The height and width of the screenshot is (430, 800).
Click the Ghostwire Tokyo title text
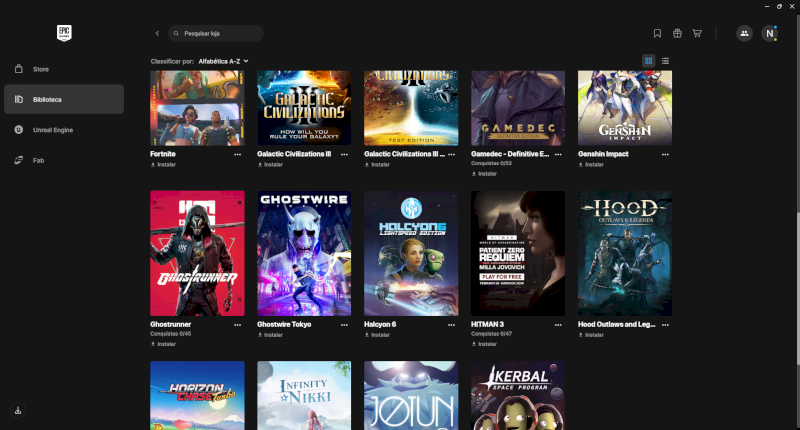coord(284,324)
